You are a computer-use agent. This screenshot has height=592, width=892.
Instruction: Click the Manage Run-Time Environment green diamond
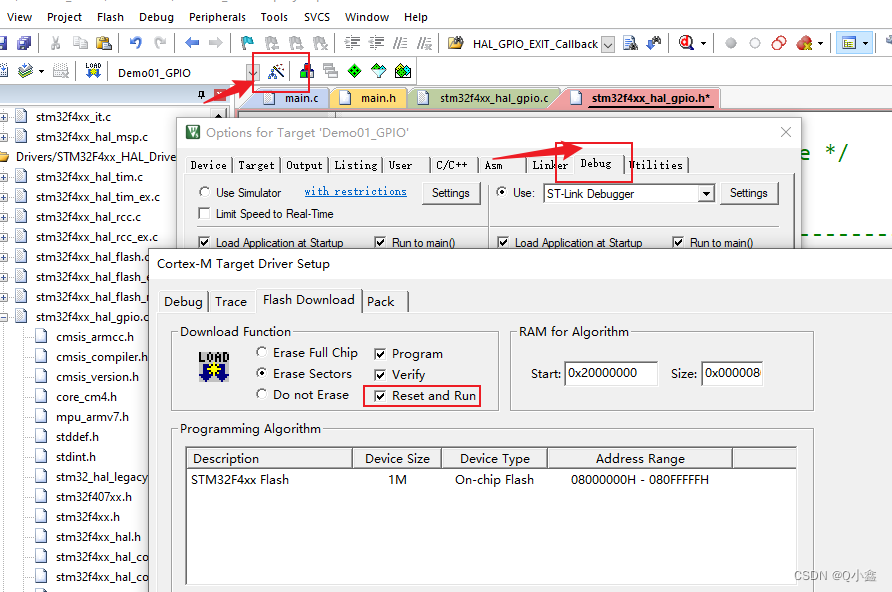click(x=354, y=71)
